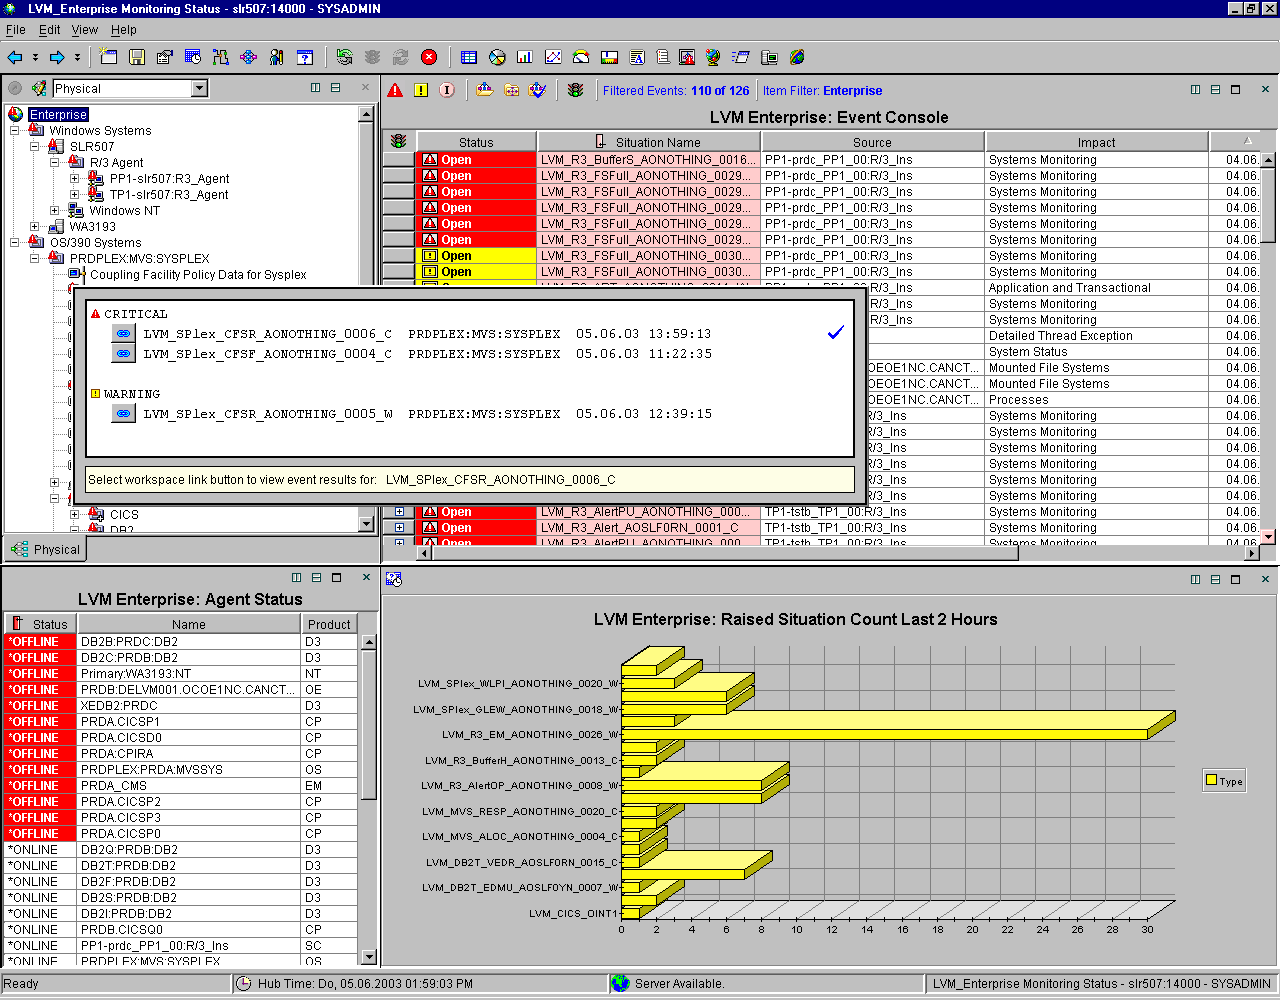The image size is (1280, 1000).
Task: Toggle the closed-folder event filter icon
Action: [x=512, y=90]
